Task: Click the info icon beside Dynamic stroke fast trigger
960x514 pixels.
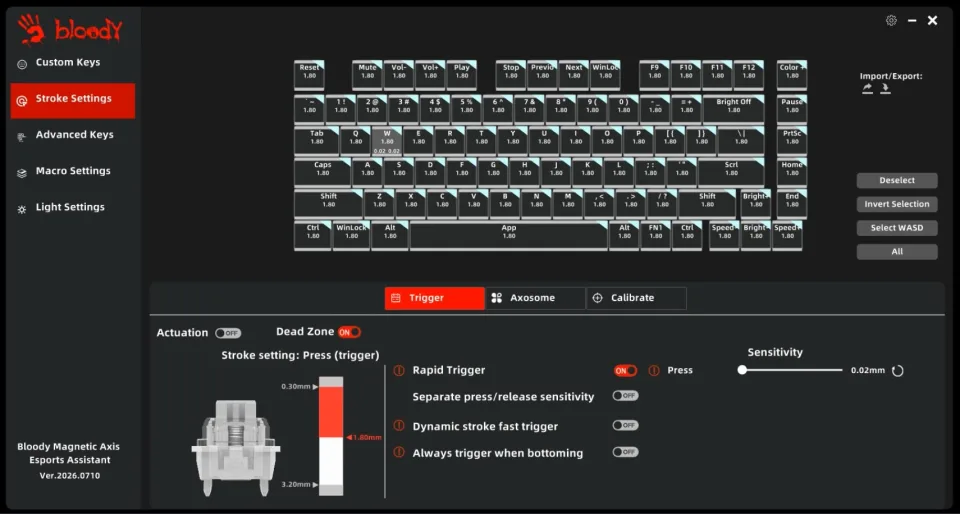Action: [x=399, y=425]
